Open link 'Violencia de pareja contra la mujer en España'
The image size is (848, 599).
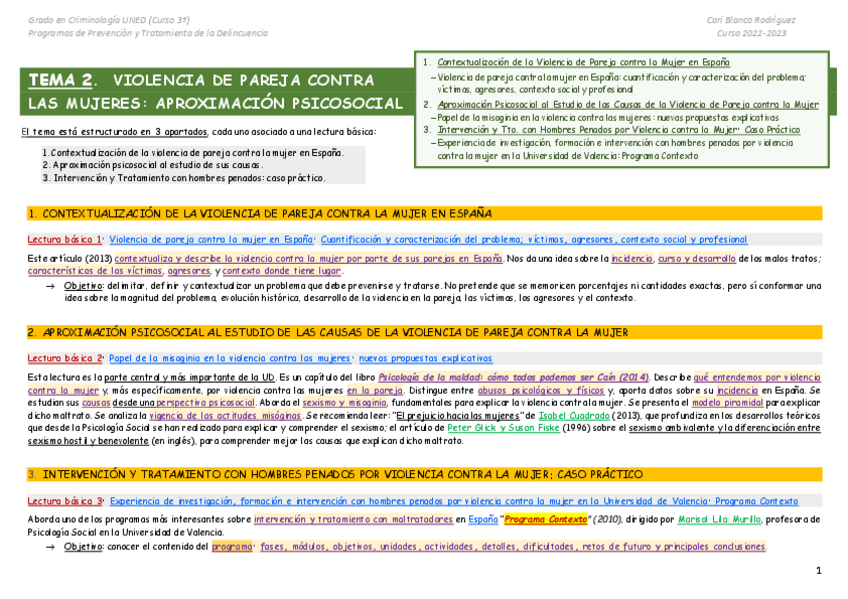(211, 239)
